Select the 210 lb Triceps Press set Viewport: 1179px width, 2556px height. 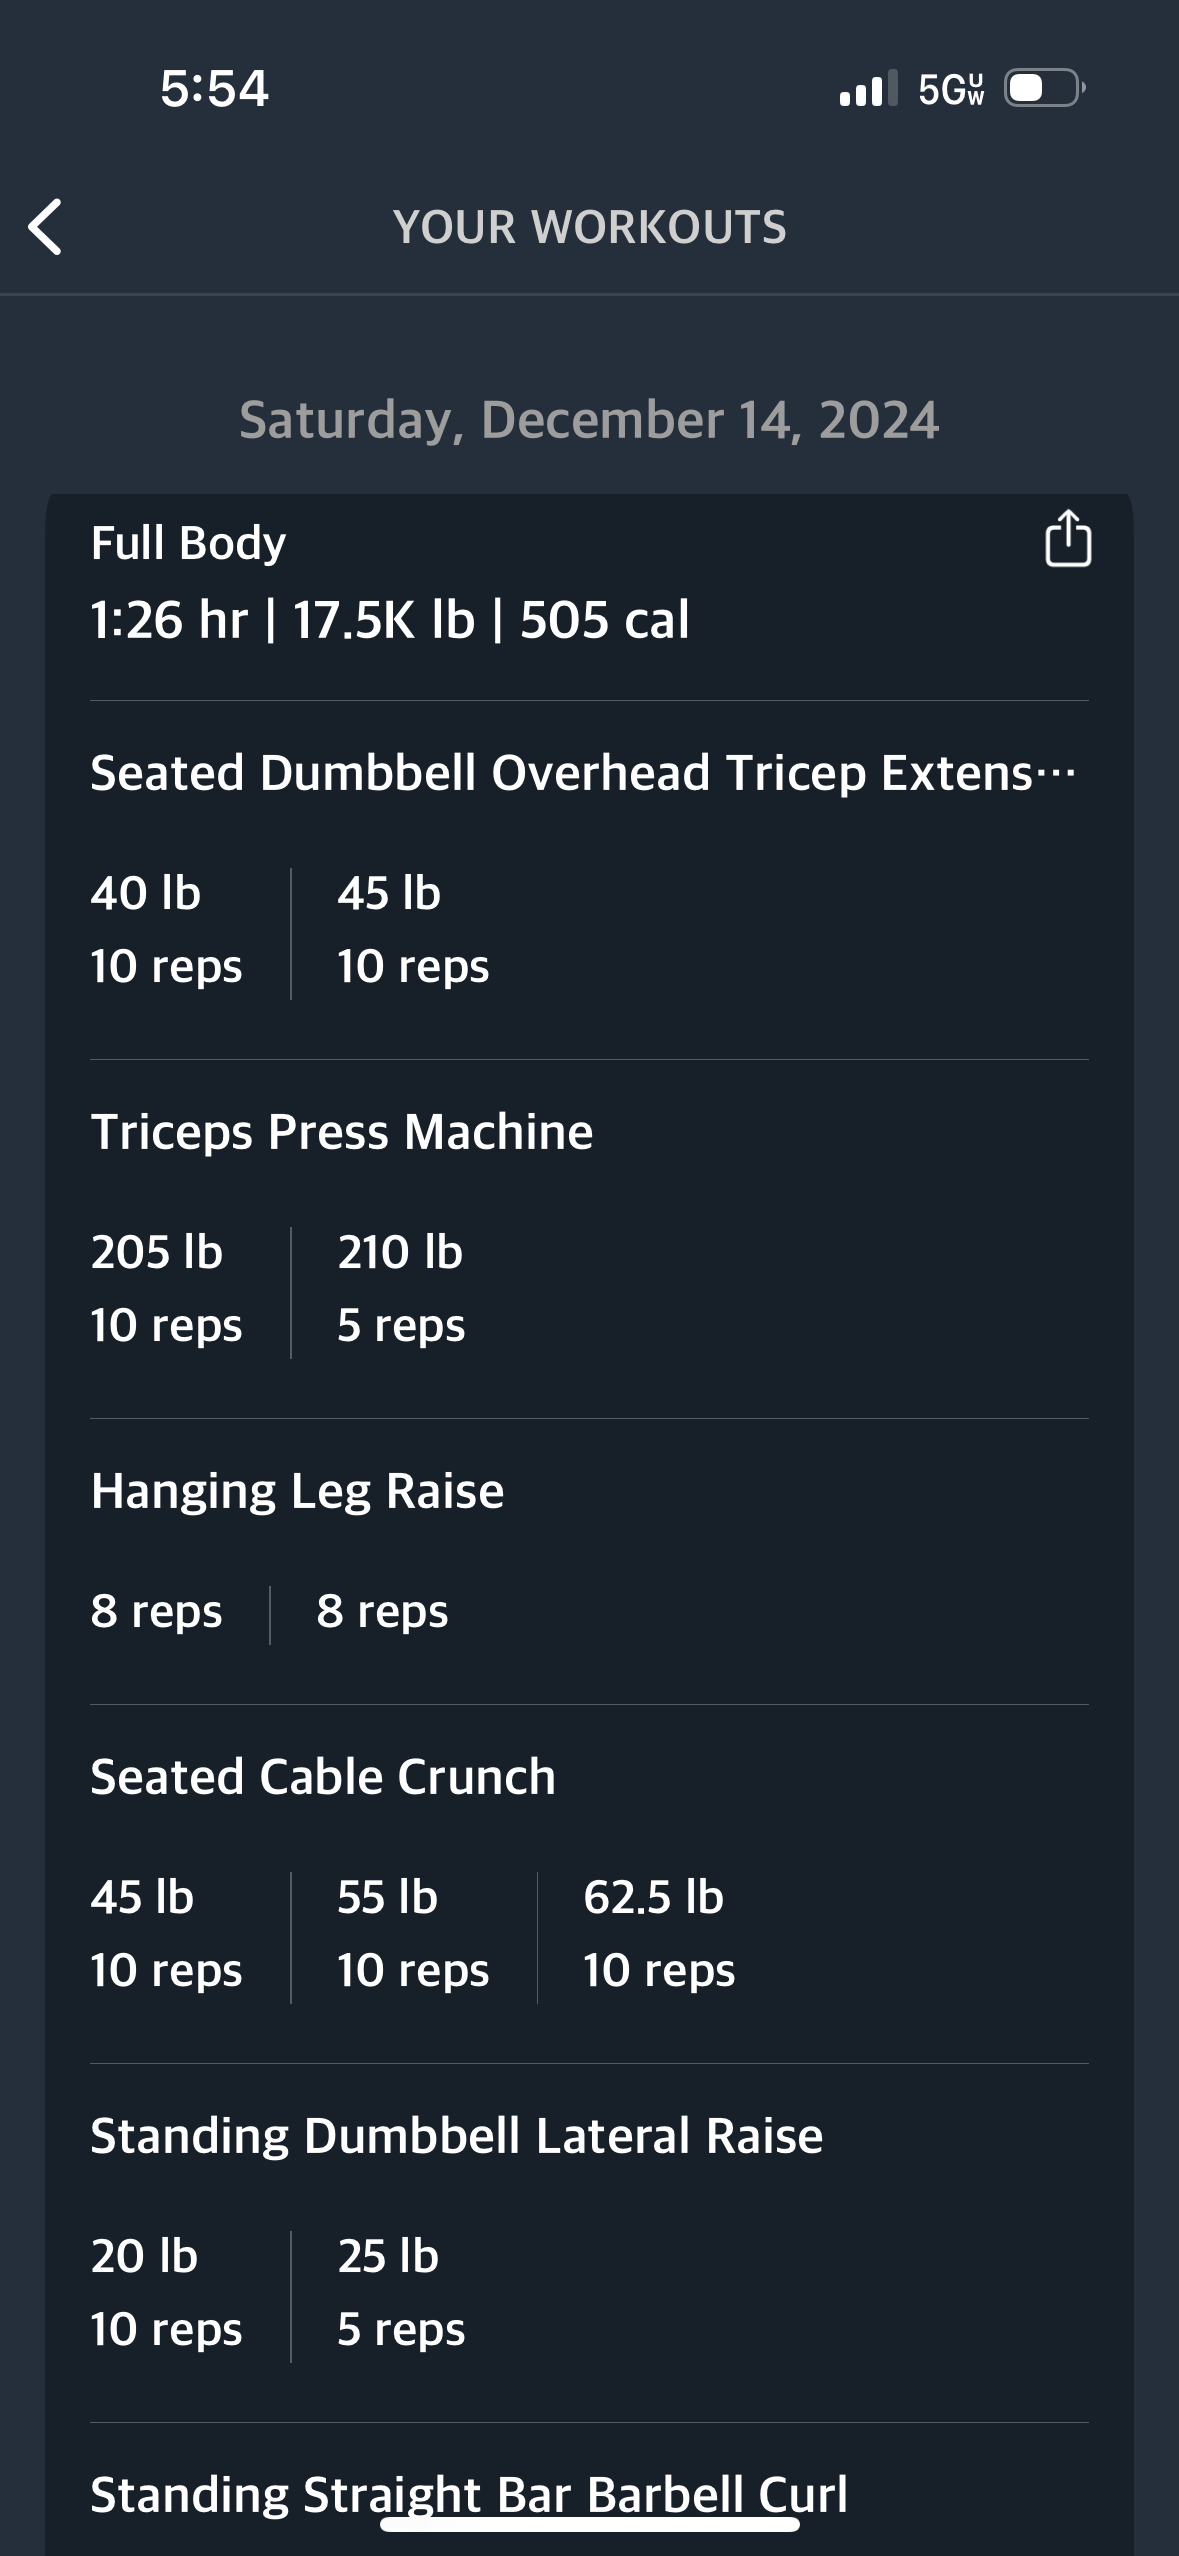point(401,1288)
